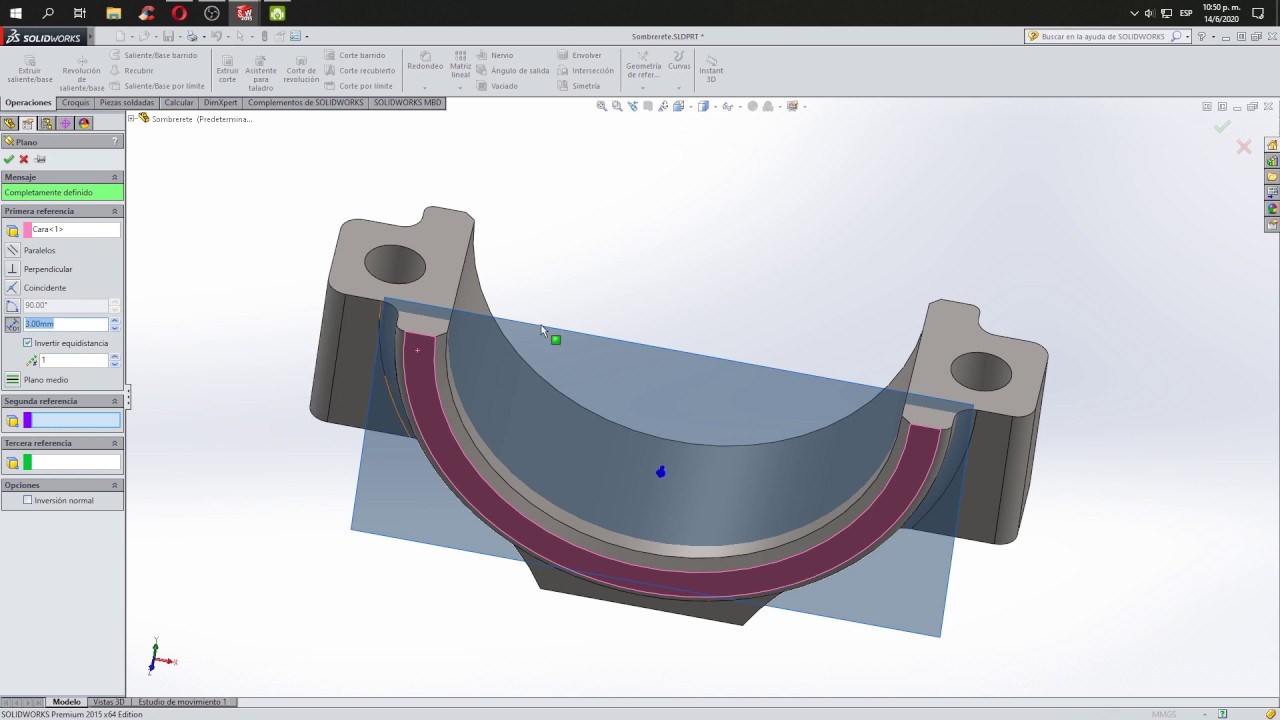
Task: Click the Redondeo fillet tool
Action: pyautogui.click(x=425, y=61)
